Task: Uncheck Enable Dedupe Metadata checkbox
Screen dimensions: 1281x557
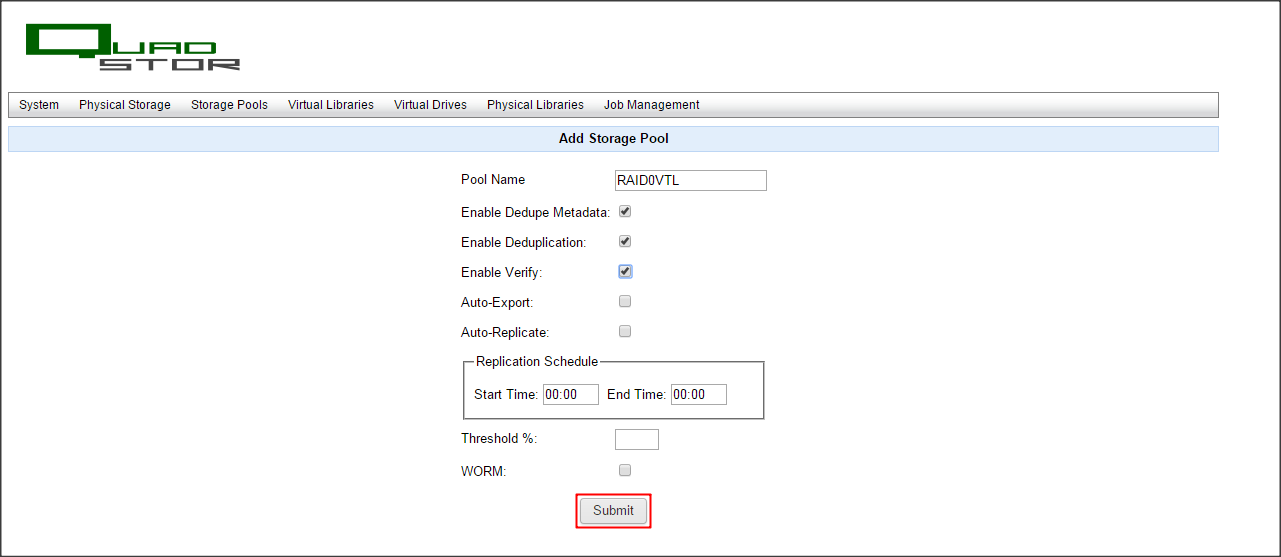Action: 625,212
